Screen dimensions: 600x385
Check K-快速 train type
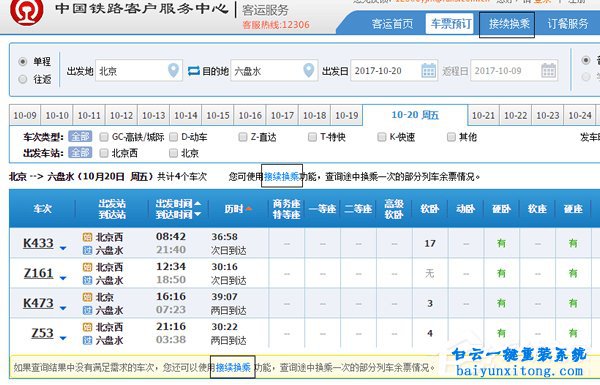pos(382,137)
